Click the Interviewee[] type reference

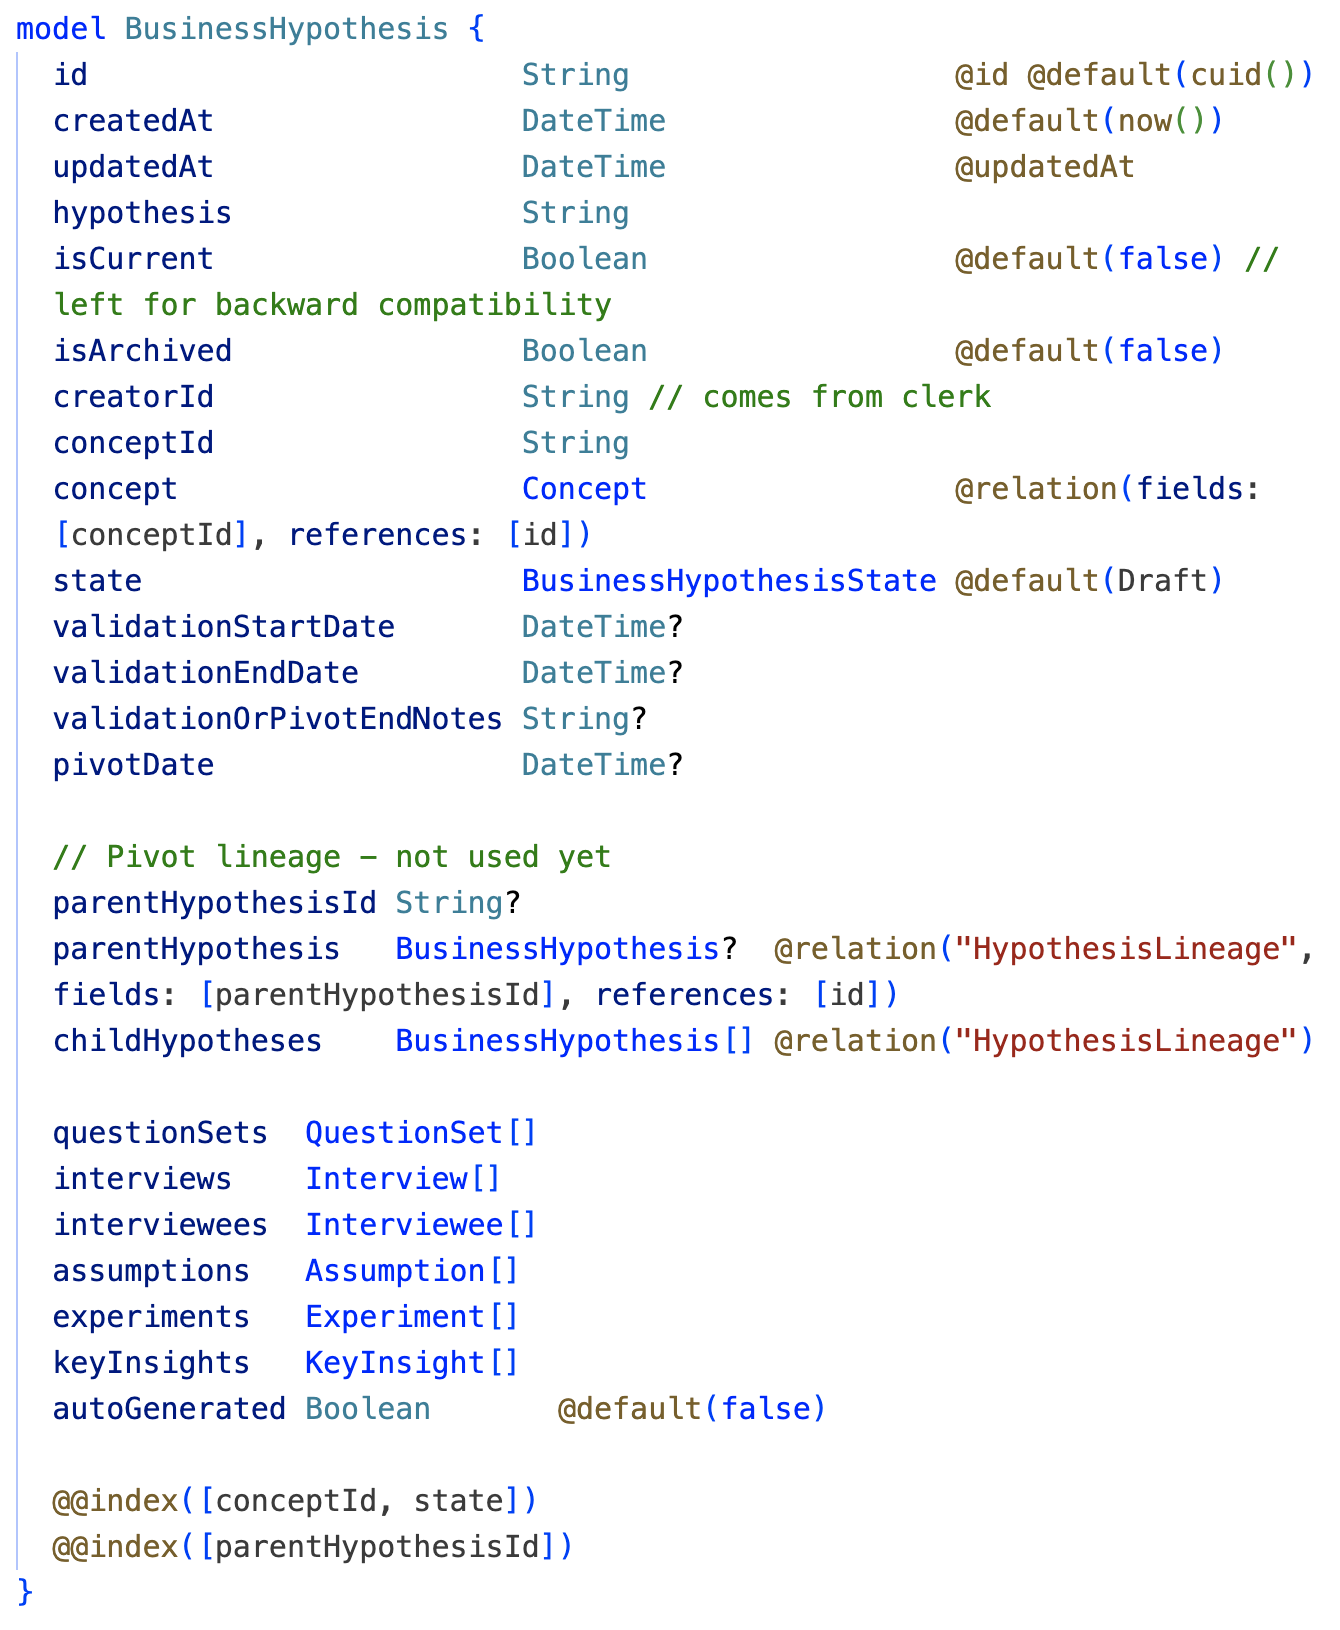click(x=420, y=1225)
